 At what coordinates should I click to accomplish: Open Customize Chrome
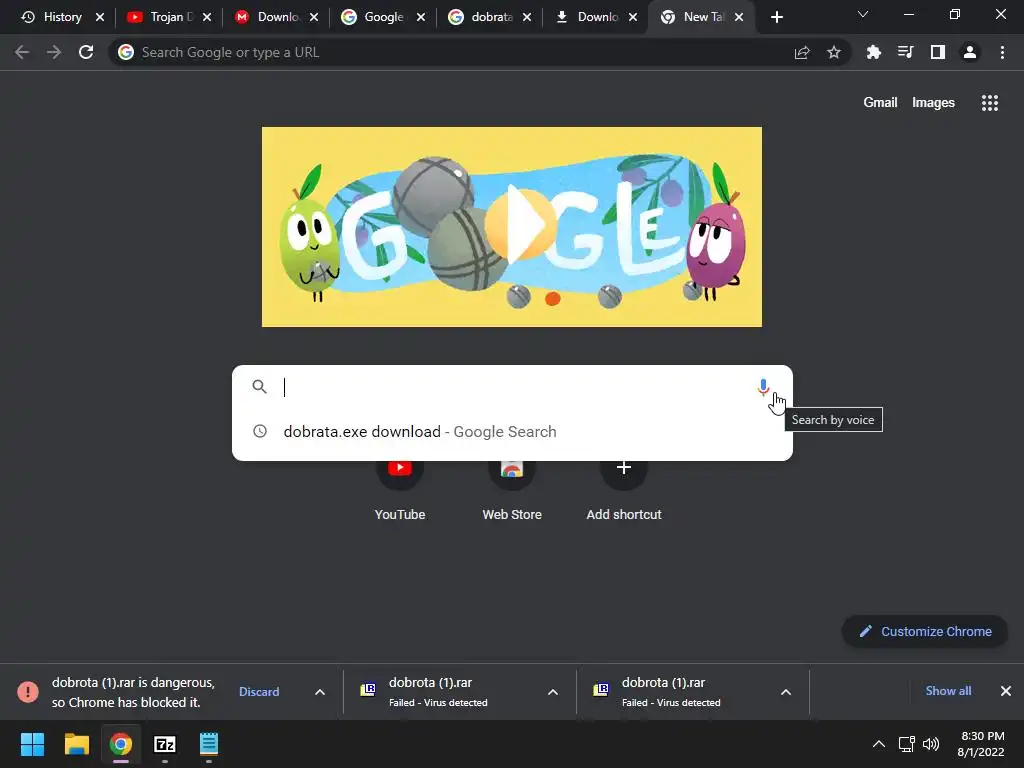pyautogui.click(x=925, y=632)
